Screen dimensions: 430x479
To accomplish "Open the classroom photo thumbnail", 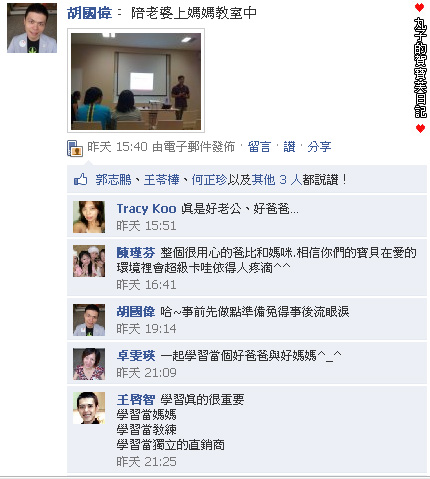I will click(136, 80).
